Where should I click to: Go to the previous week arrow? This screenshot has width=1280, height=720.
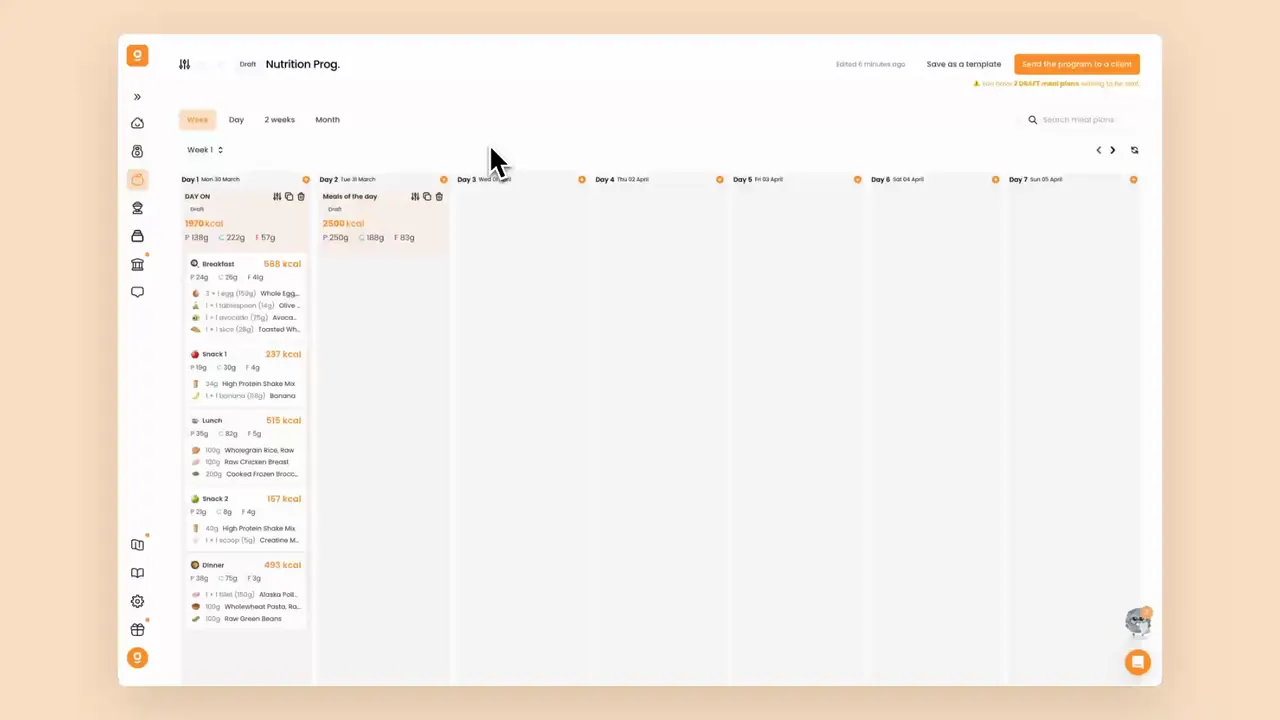tap(1098, 150)
